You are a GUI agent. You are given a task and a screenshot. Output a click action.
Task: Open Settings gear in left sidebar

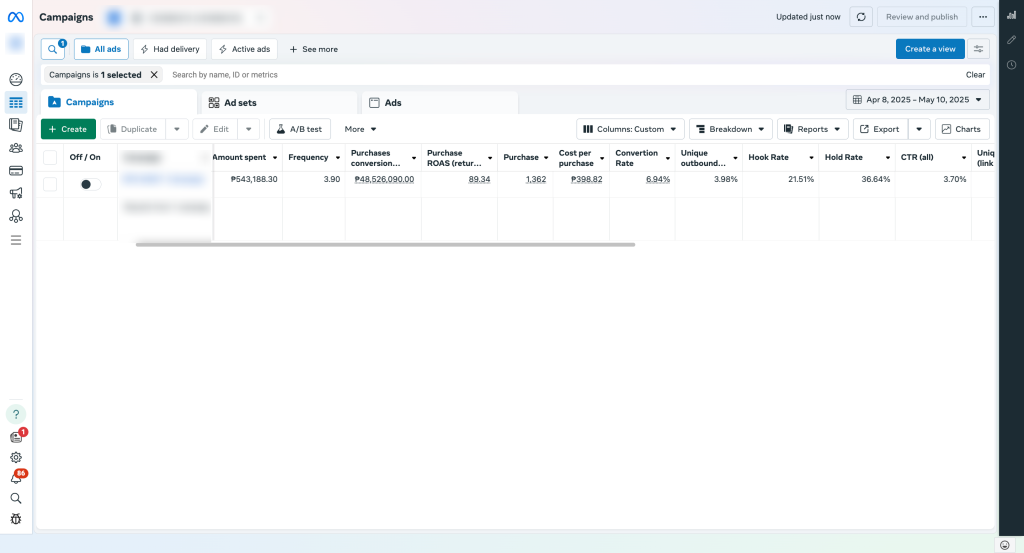coord(15,457)
